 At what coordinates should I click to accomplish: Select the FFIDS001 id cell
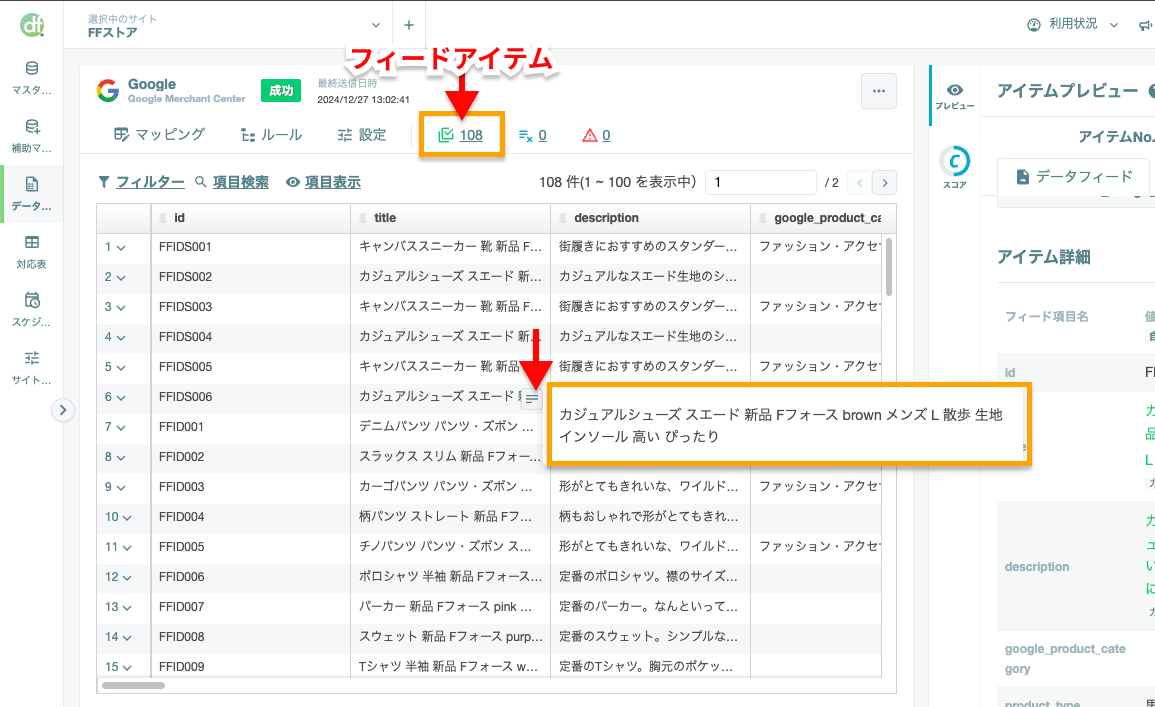pyautogui.click(x=251, y=247)
